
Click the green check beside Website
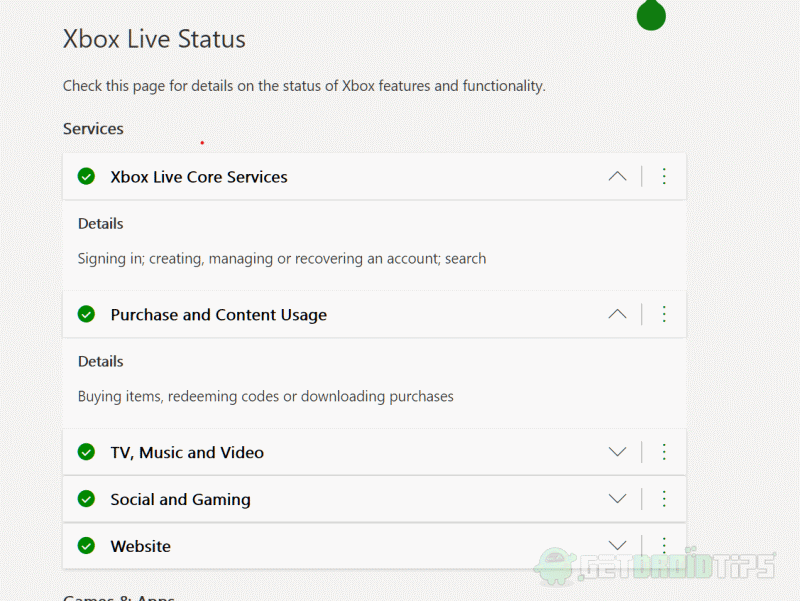pyautogui.click(x=86, y=546)
